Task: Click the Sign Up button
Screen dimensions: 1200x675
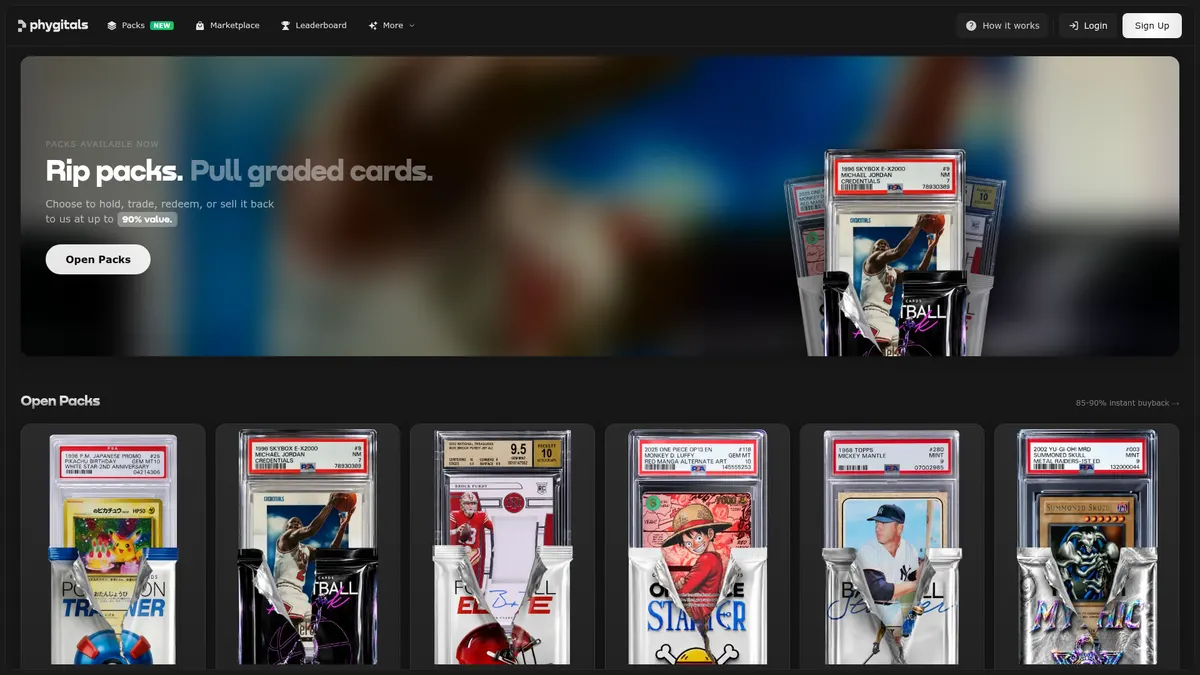Action: coord(1152,25)
